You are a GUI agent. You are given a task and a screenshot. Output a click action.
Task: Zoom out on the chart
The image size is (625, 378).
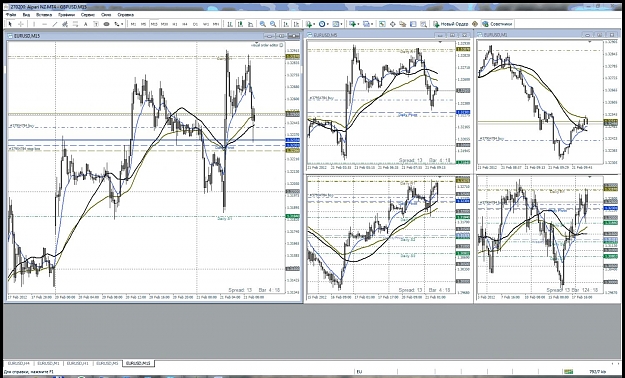click(273, 24)
